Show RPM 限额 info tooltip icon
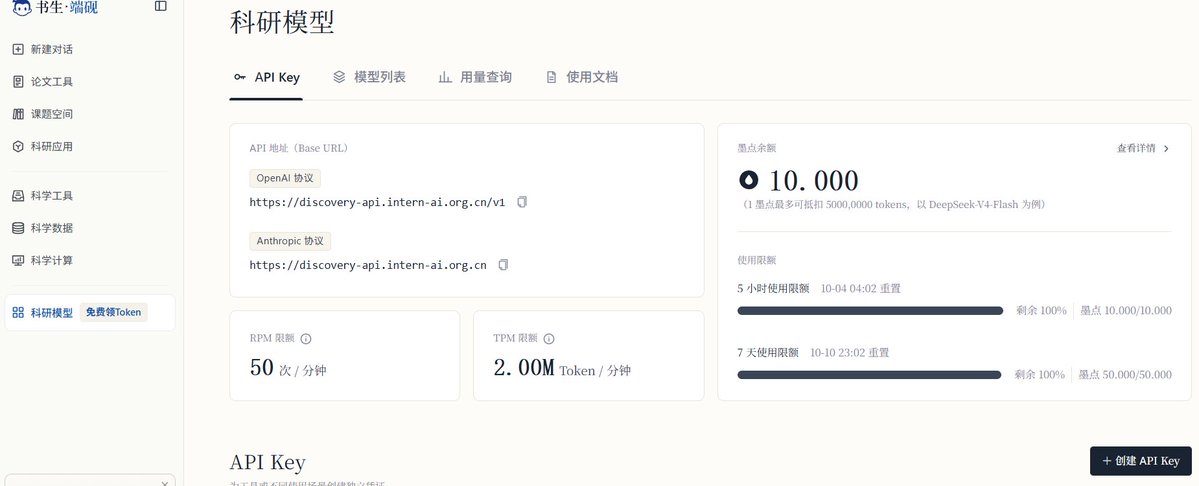The height and width of the screenshot is (486, 1199). pyautogui.click(x=306, y=339)
